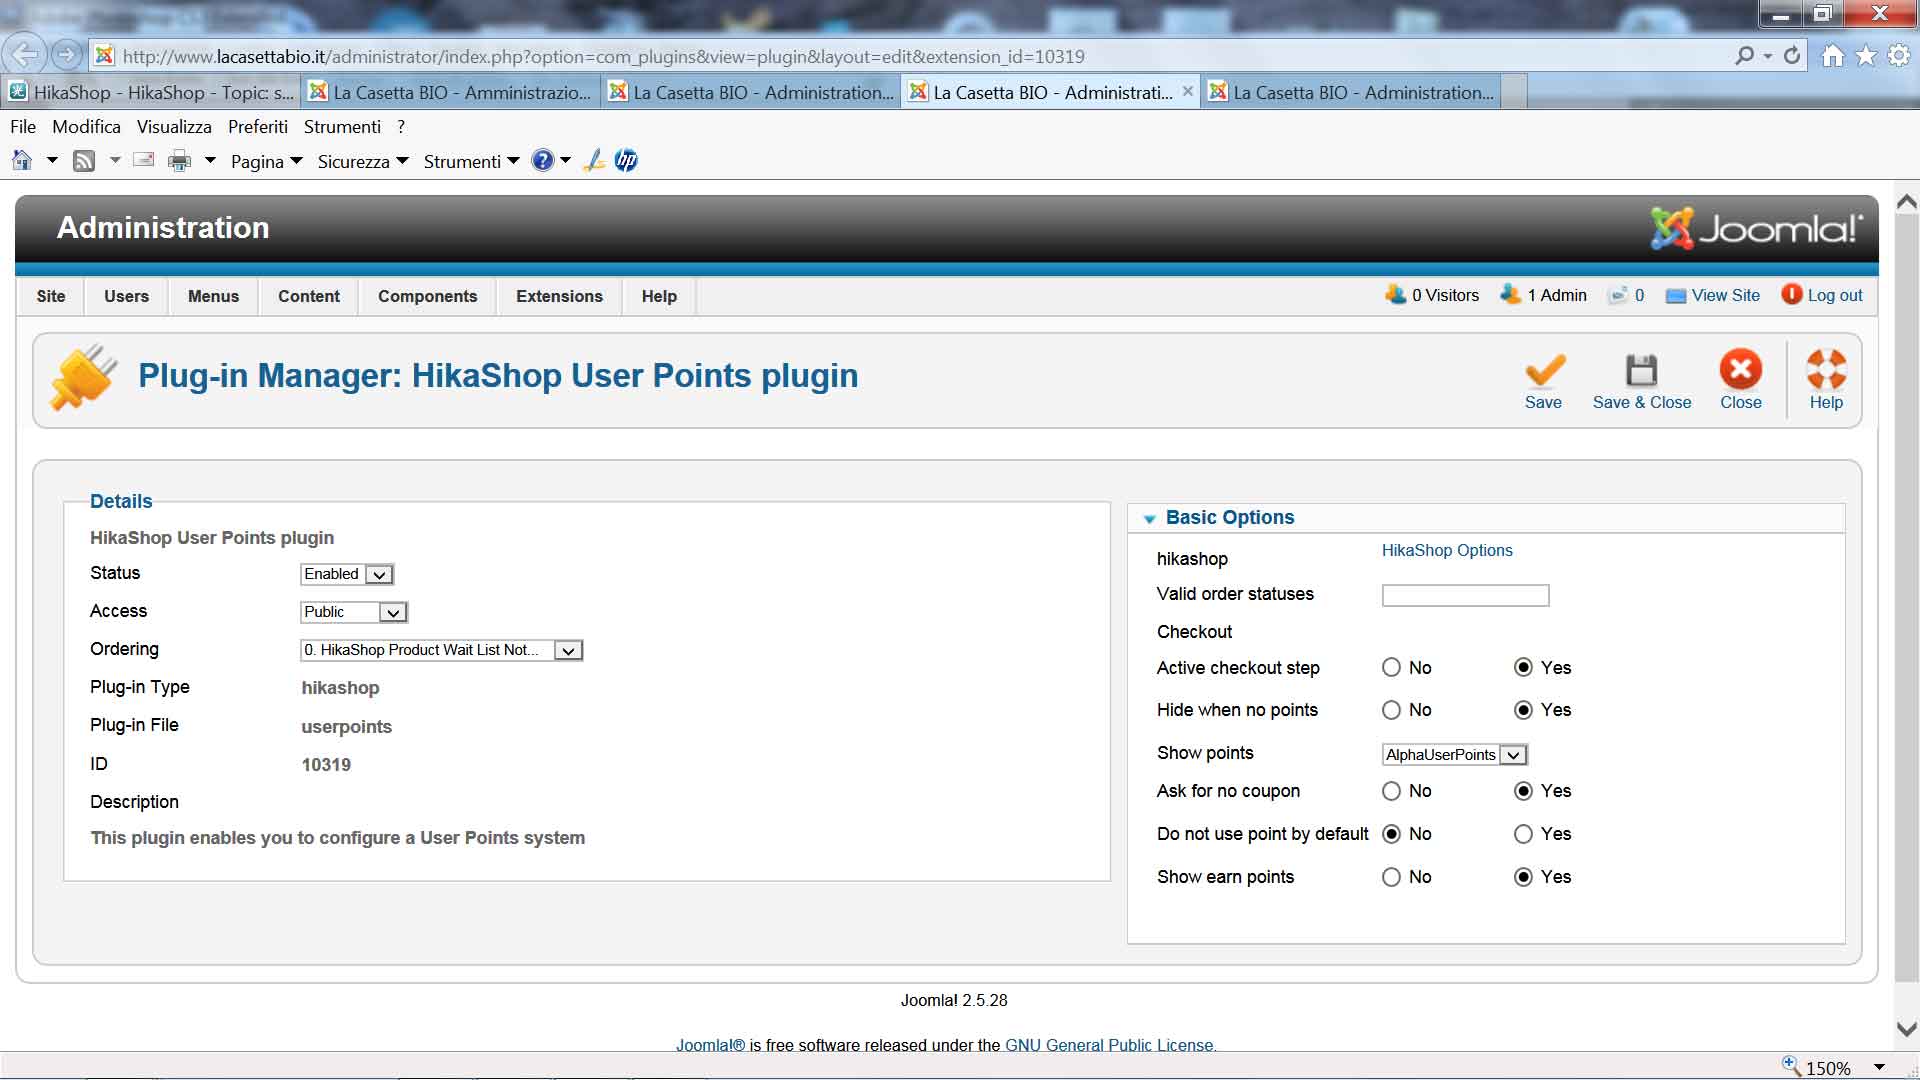The image size is (1920, 1080).
Task: Open the Status dropdown
Action: (x=347, y=574)
